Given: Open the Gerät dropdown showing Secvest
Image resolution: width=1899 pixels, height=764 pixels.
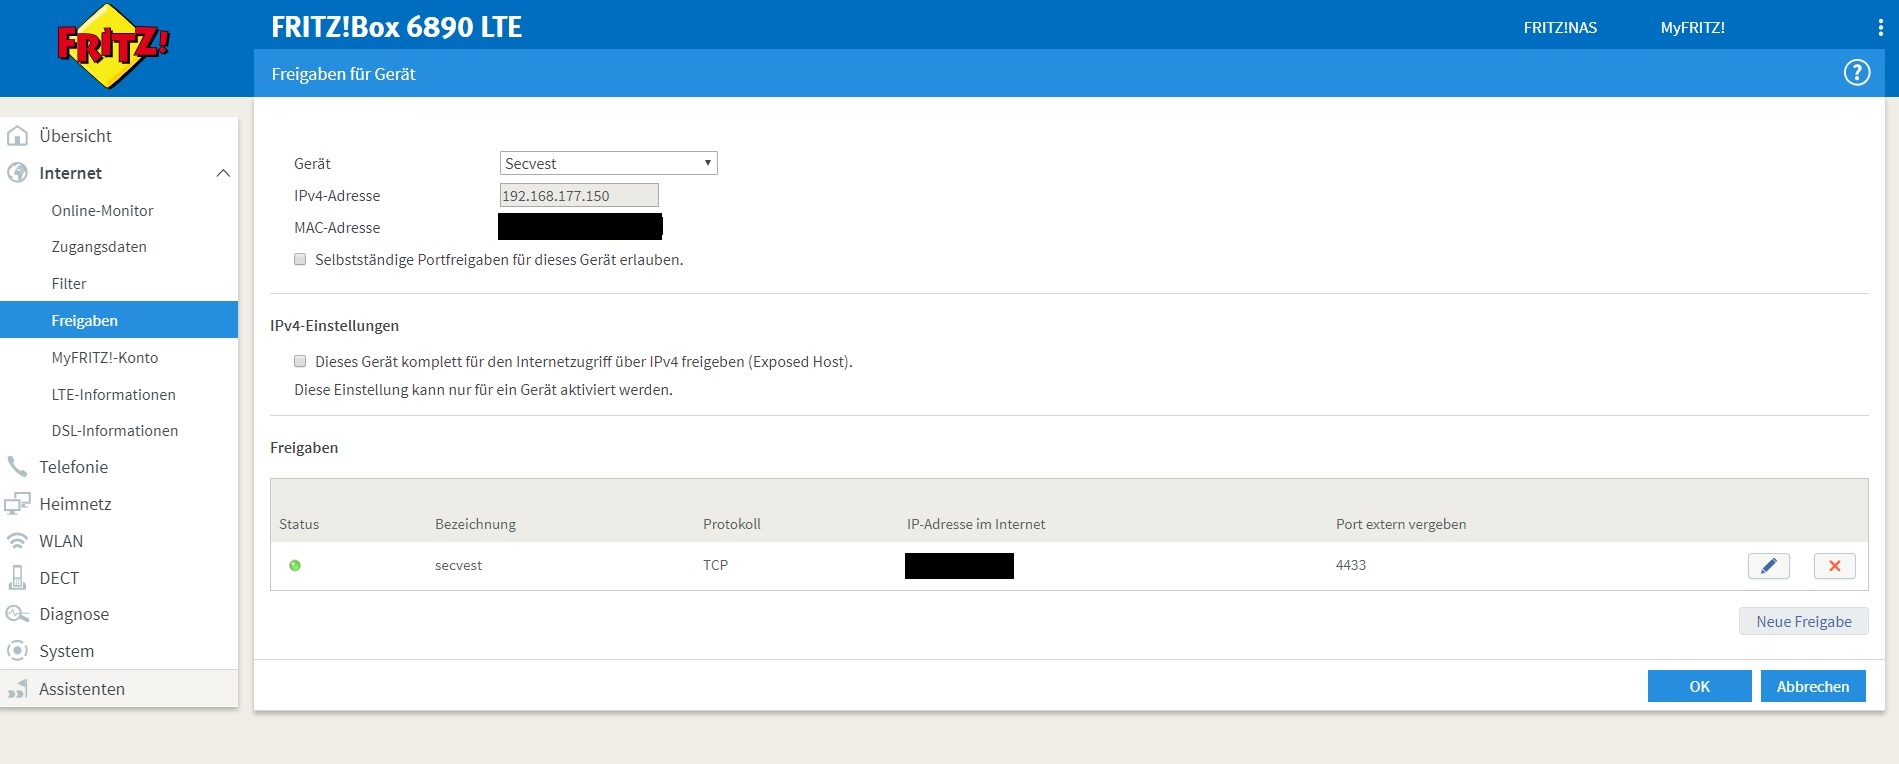Looking at the screenshot, I should (x=608, y=163).
